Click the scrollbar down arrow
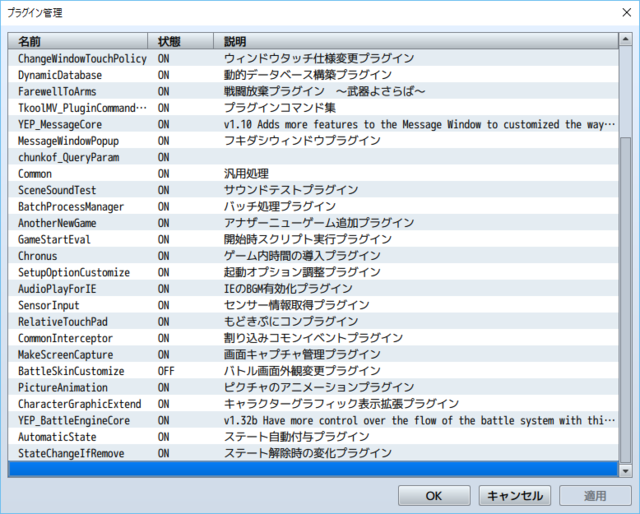Viewport: 640px width, 514px height. 625,471
